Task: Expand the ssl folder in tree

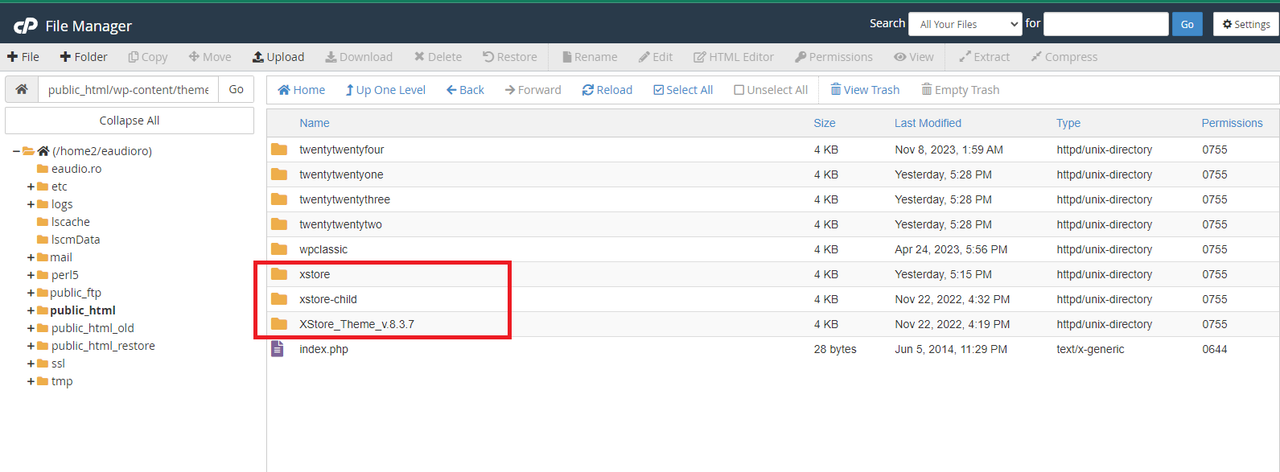Action: click(x=30, y=364)
